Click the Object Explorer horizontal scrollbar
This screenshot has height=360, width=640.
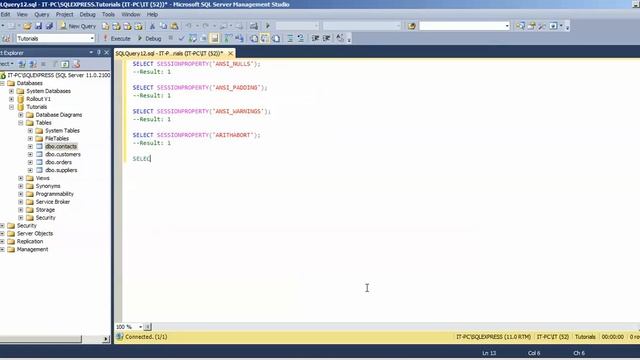(x=41, y=339)
